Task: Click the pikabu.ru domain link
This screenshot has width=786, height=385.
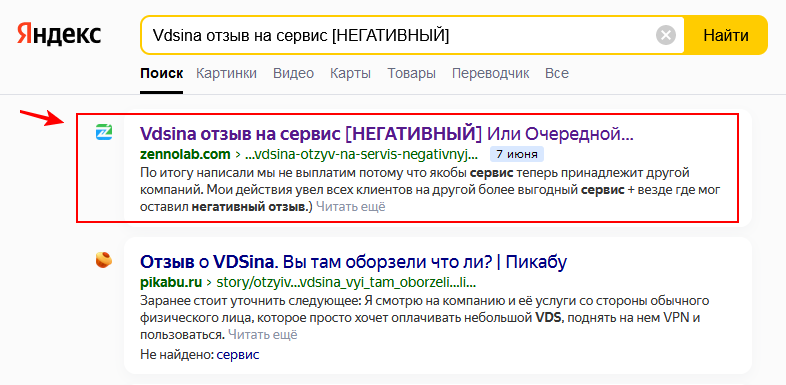Action: (171, 282)
